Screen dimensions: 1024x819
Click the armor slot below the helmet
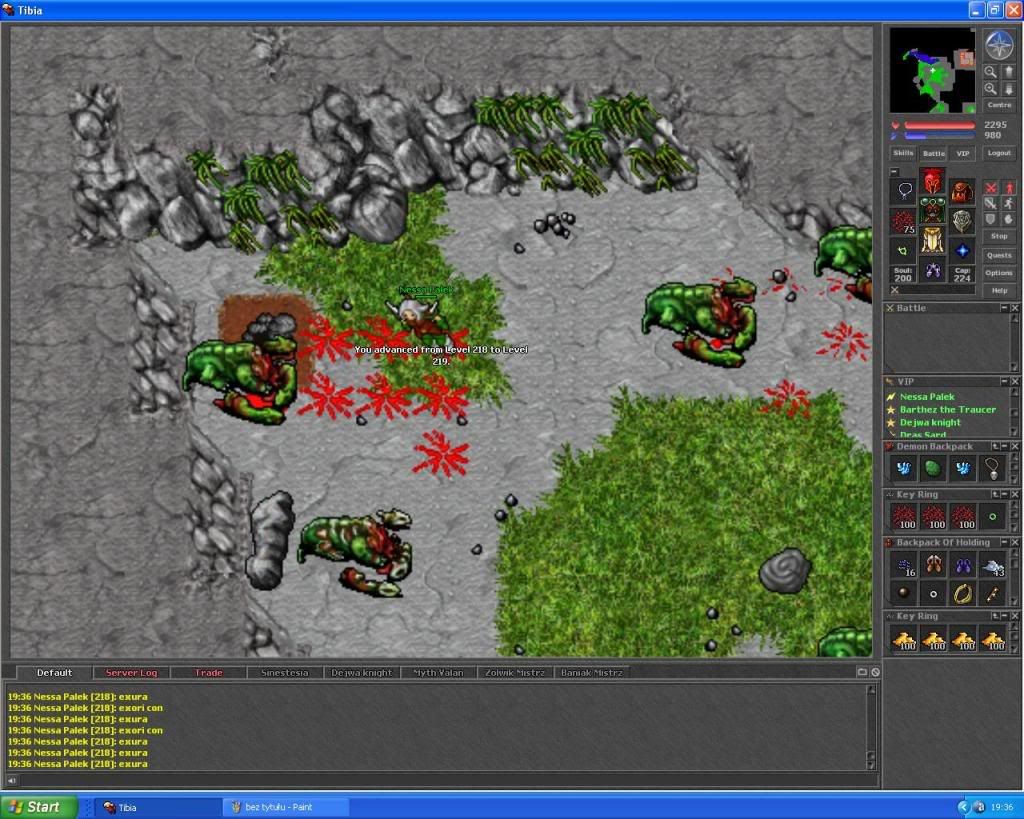point(933,210)
